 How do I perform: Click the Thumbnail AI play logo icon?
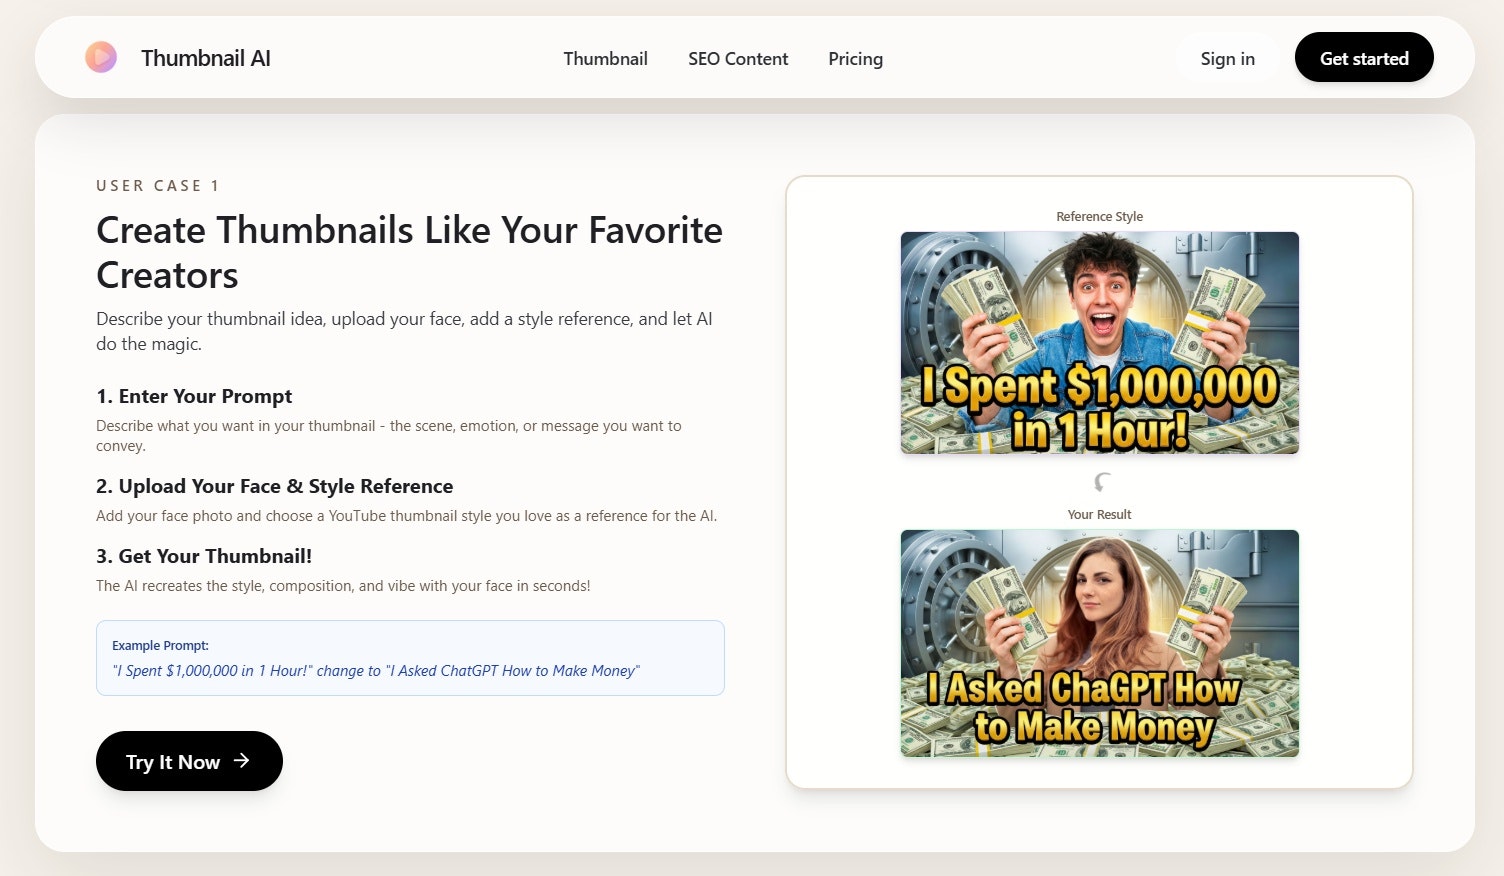[101, 57]
